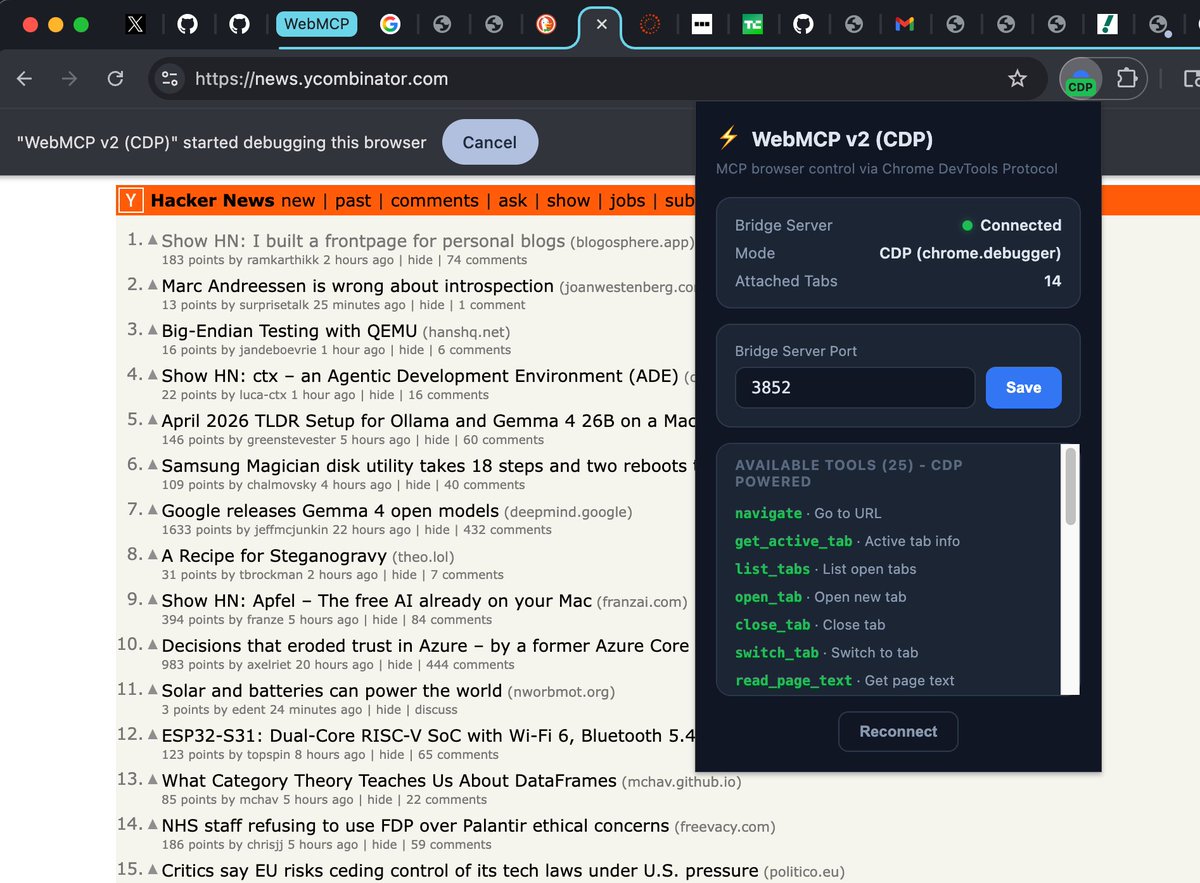Upvote 'Solar and batteries can power the world'
Image resolution: width=1200 pixels, height=883 pixels.
153,690
